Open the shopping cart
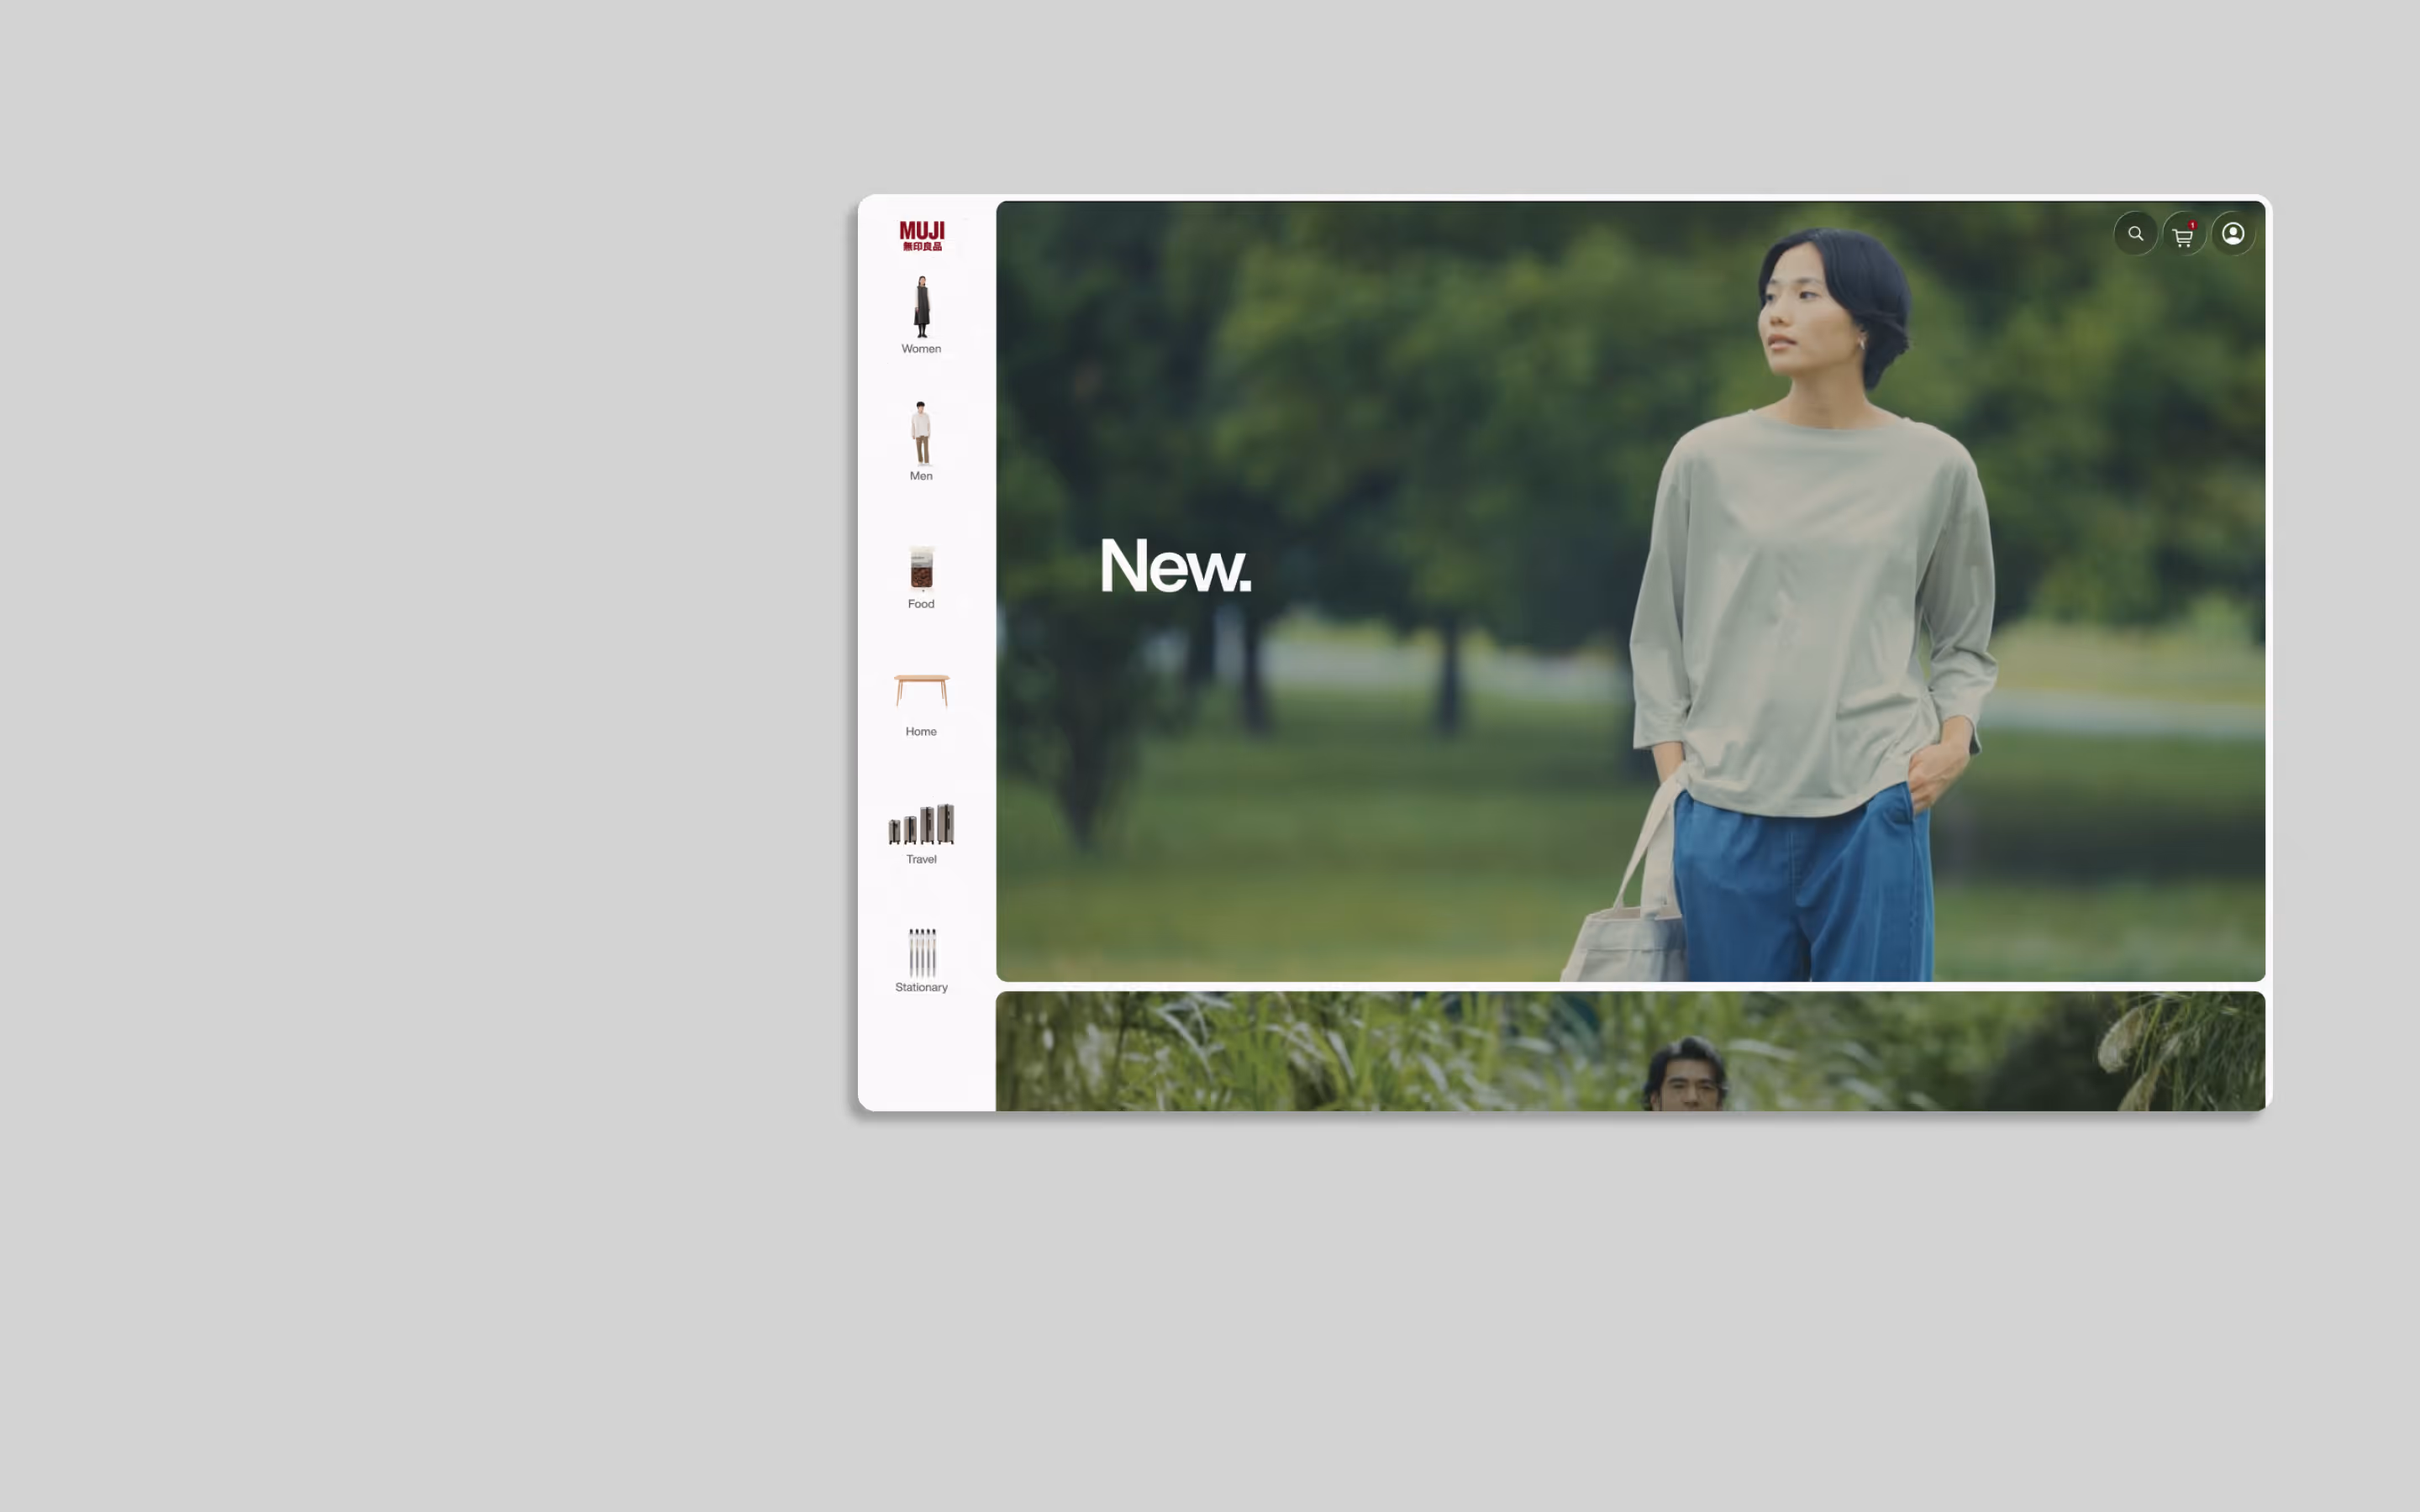The width and height of the screenshot is (2420, 1512). pos(2183,237)
